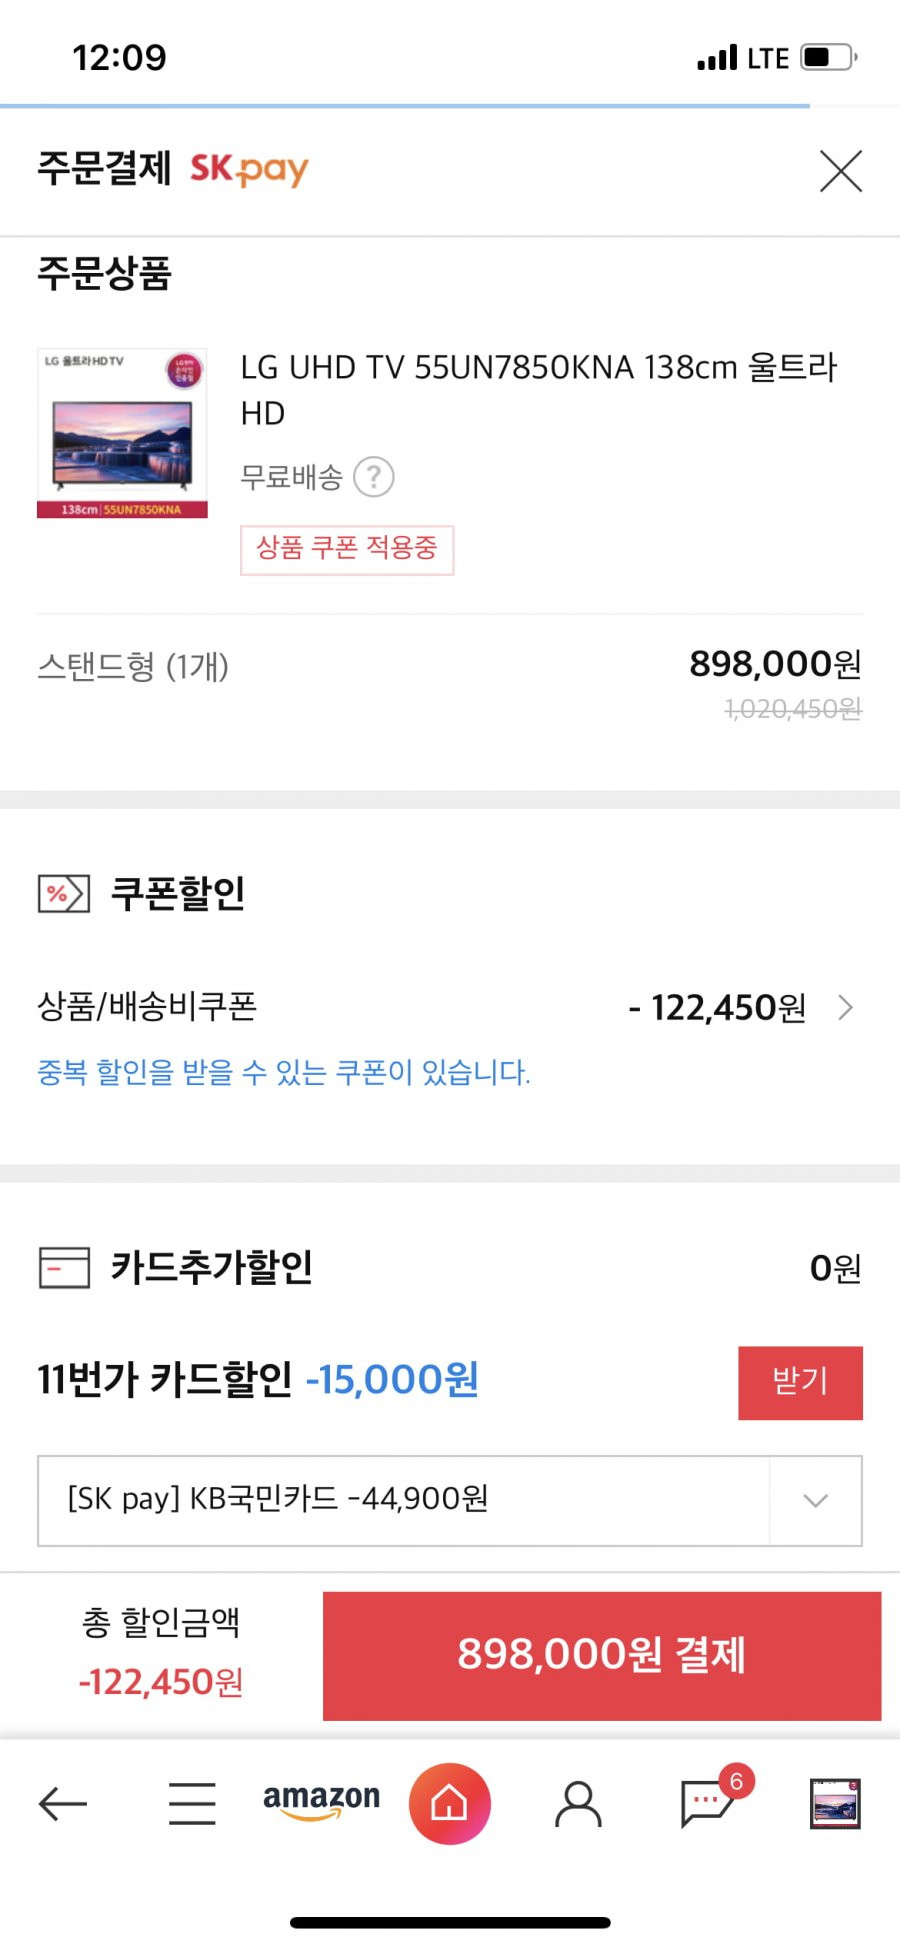Tap the free shipping question mark icon

point(374,477)
